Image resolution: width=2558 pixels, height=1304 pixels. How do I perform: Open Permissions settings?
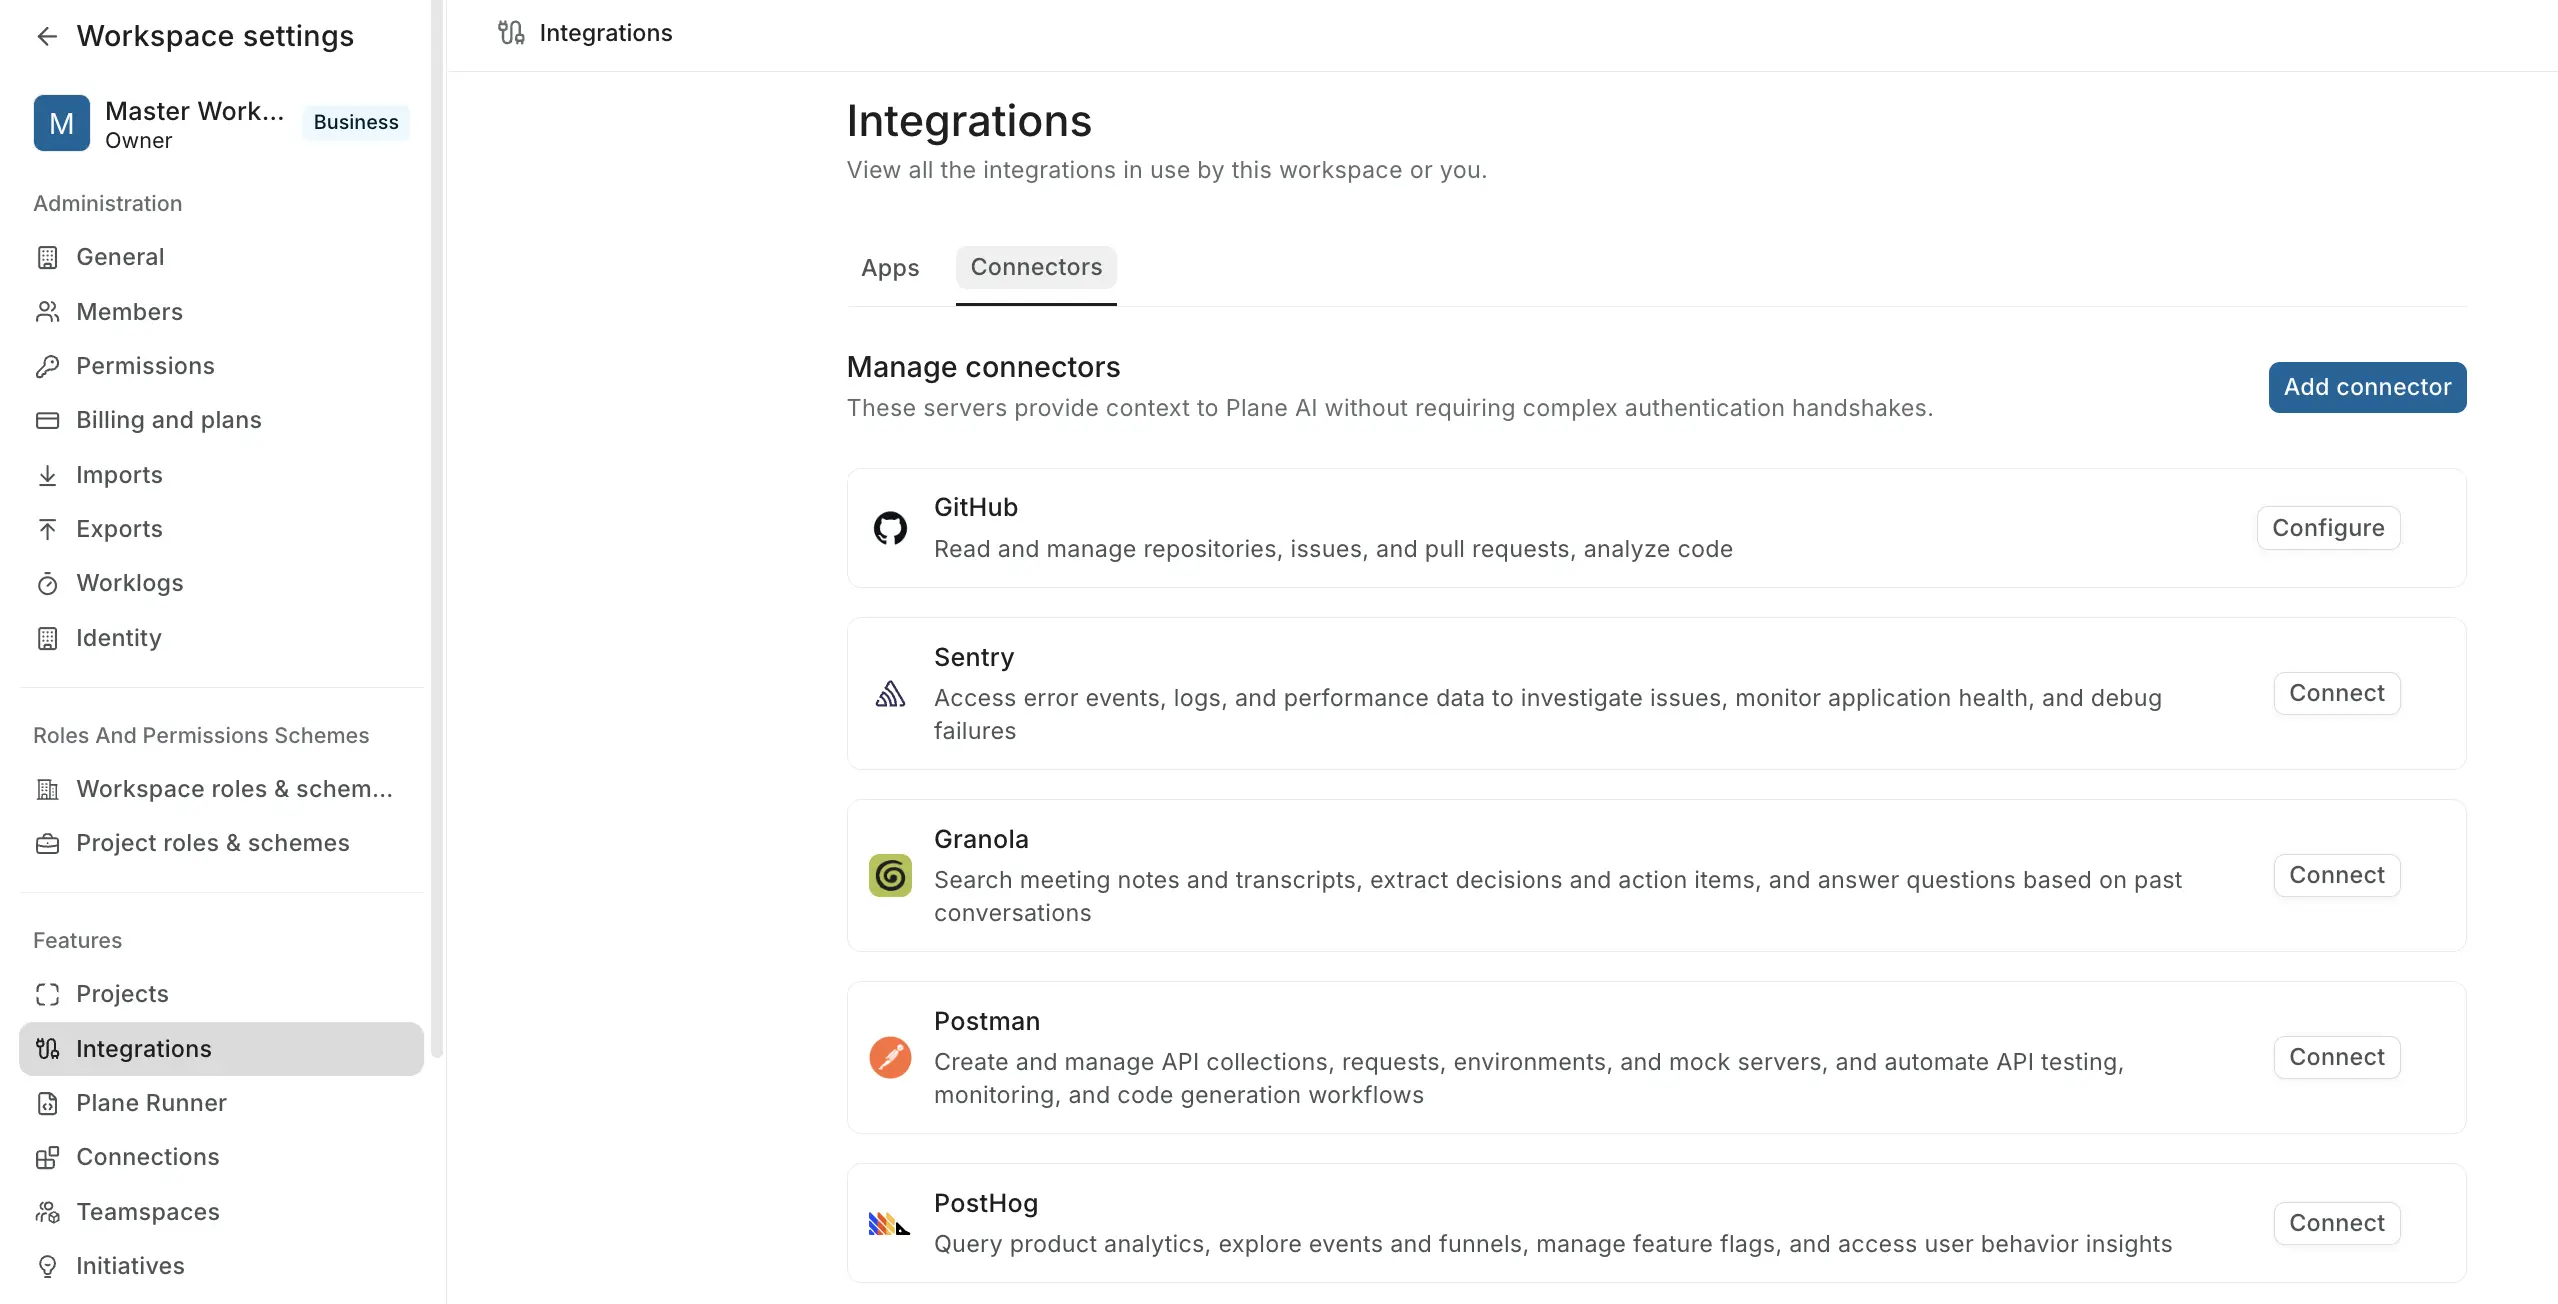(221, 366)
